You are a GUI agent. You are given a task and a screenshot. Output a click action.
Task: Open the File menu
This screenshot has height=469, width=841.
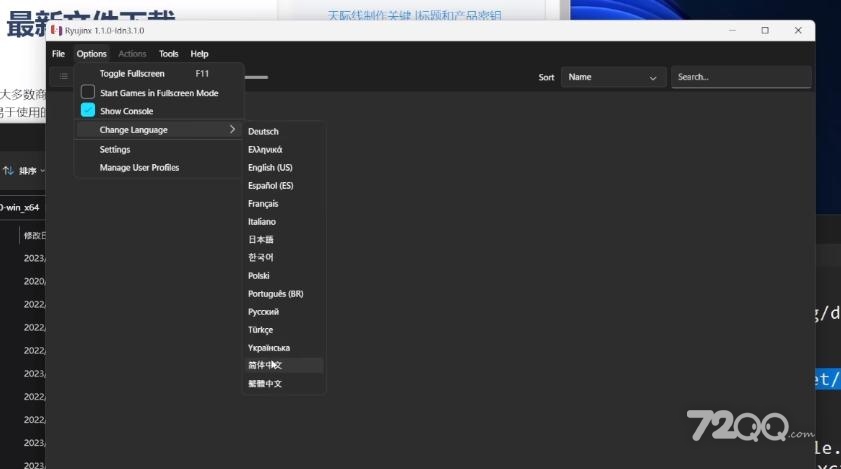click(58, 54)
